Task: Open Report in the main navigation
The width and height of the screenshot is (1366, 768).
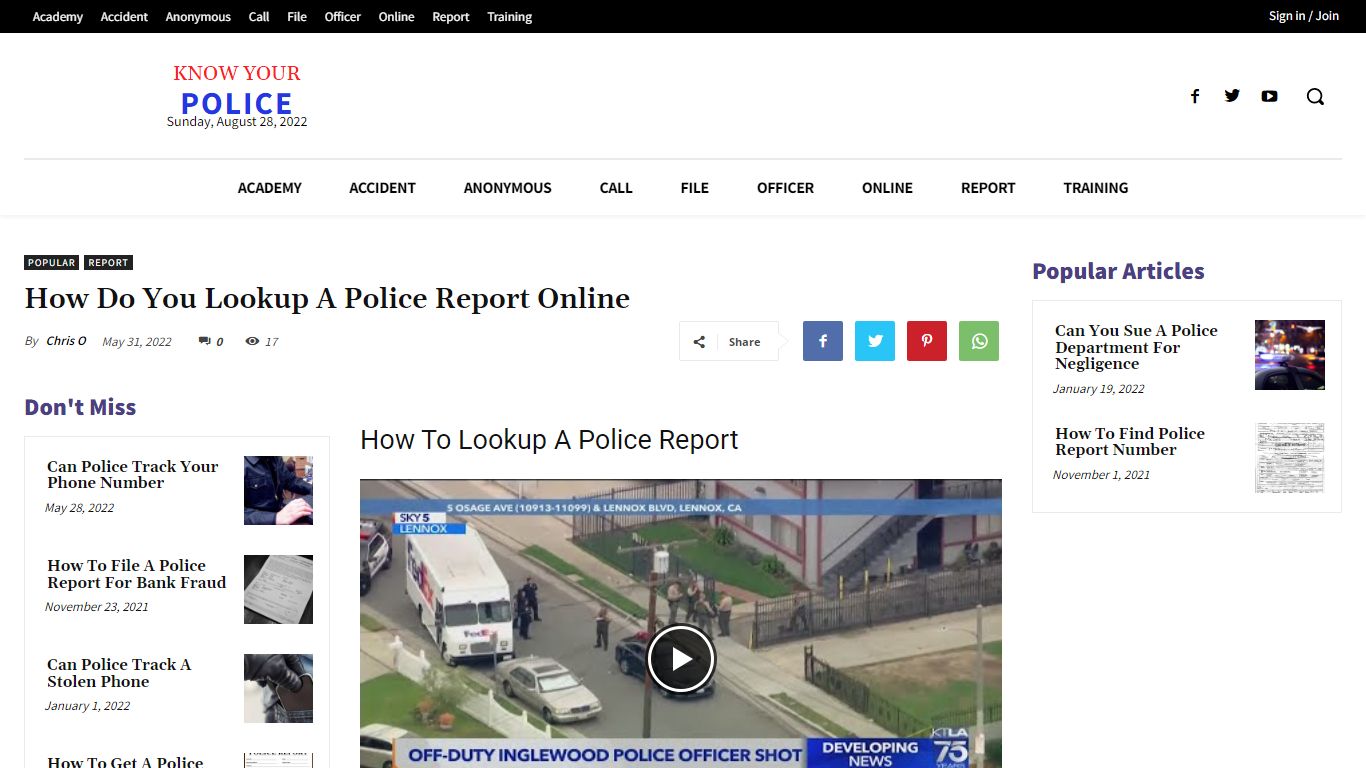Action: coord(988,188)
